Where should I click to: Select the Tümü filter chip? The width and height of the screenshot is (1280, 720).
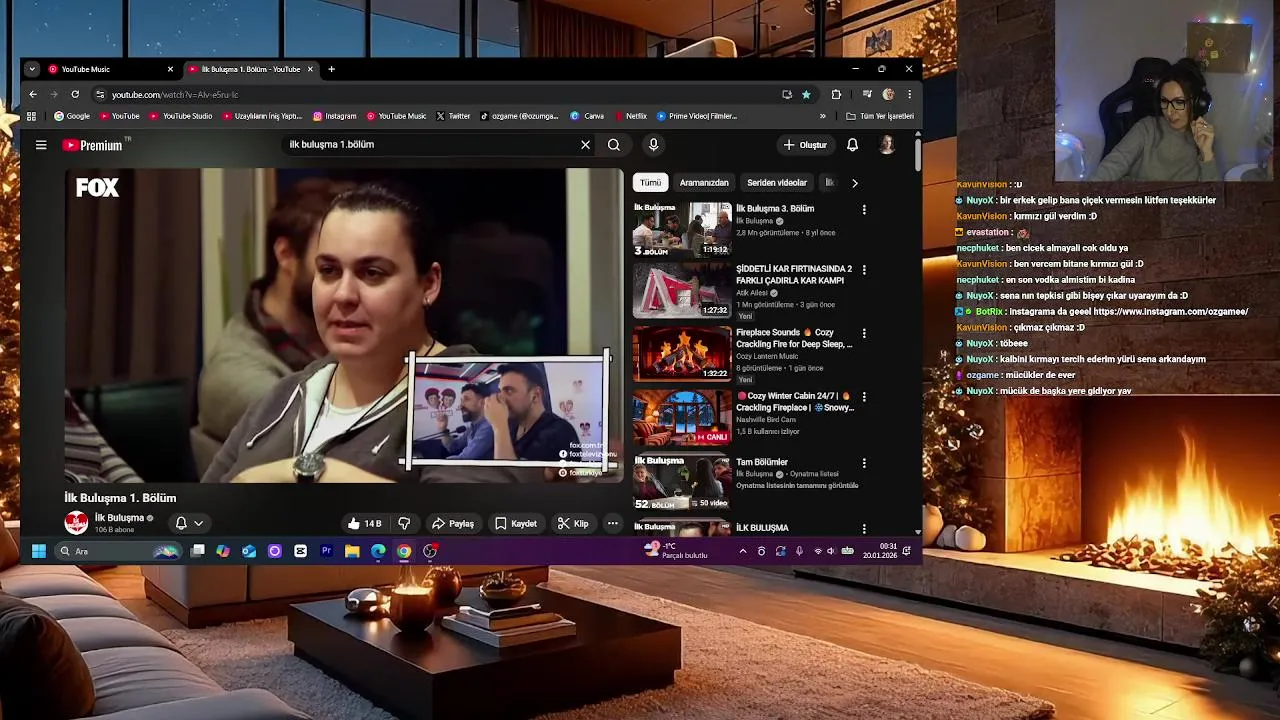[x=651, y=183]
